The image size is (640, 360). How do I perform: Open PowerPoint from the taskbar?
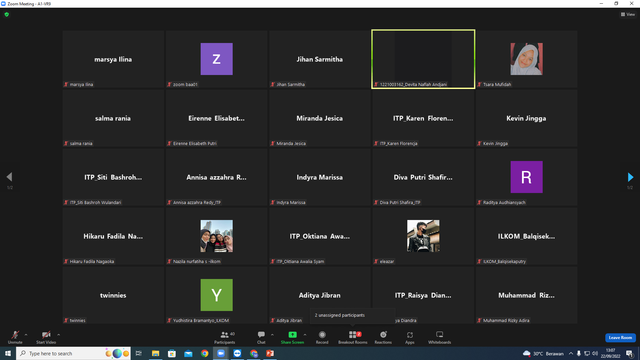[270, 353]
